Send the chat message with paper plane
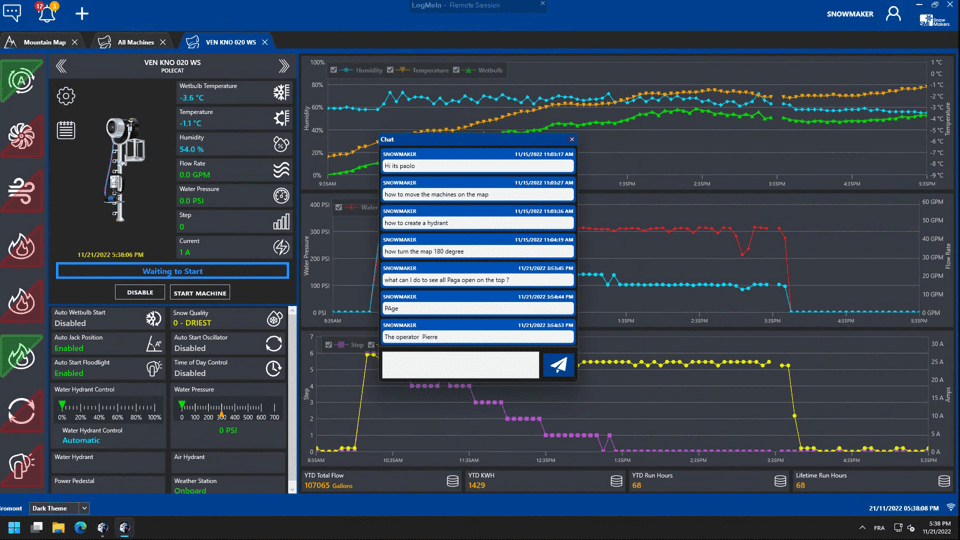The height and width of the screenshot is (540, 960). click(x=559, y=365)
